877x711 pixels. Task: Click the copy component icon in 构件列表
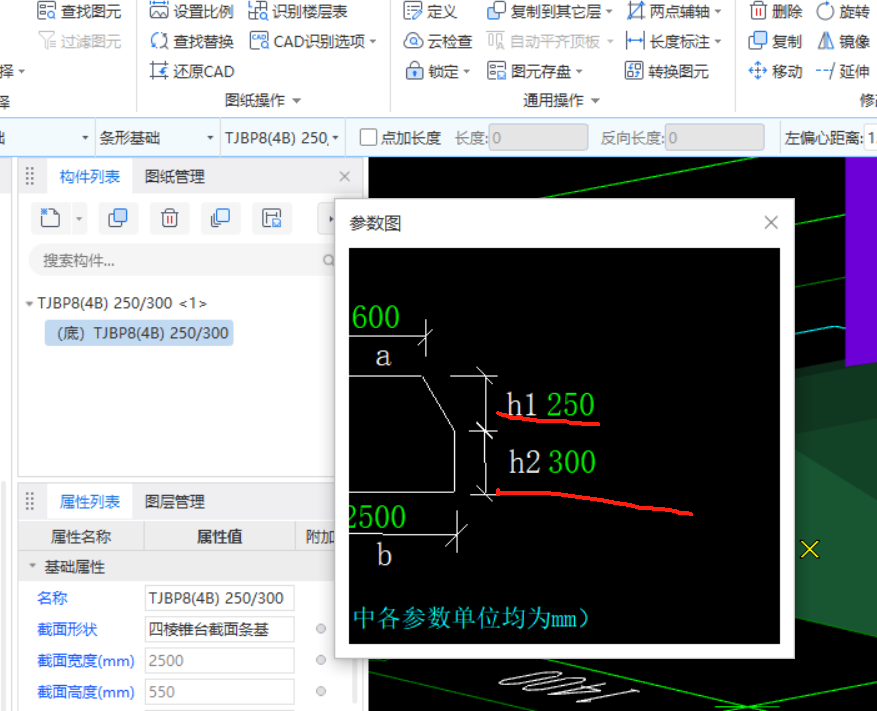(117, 218)
